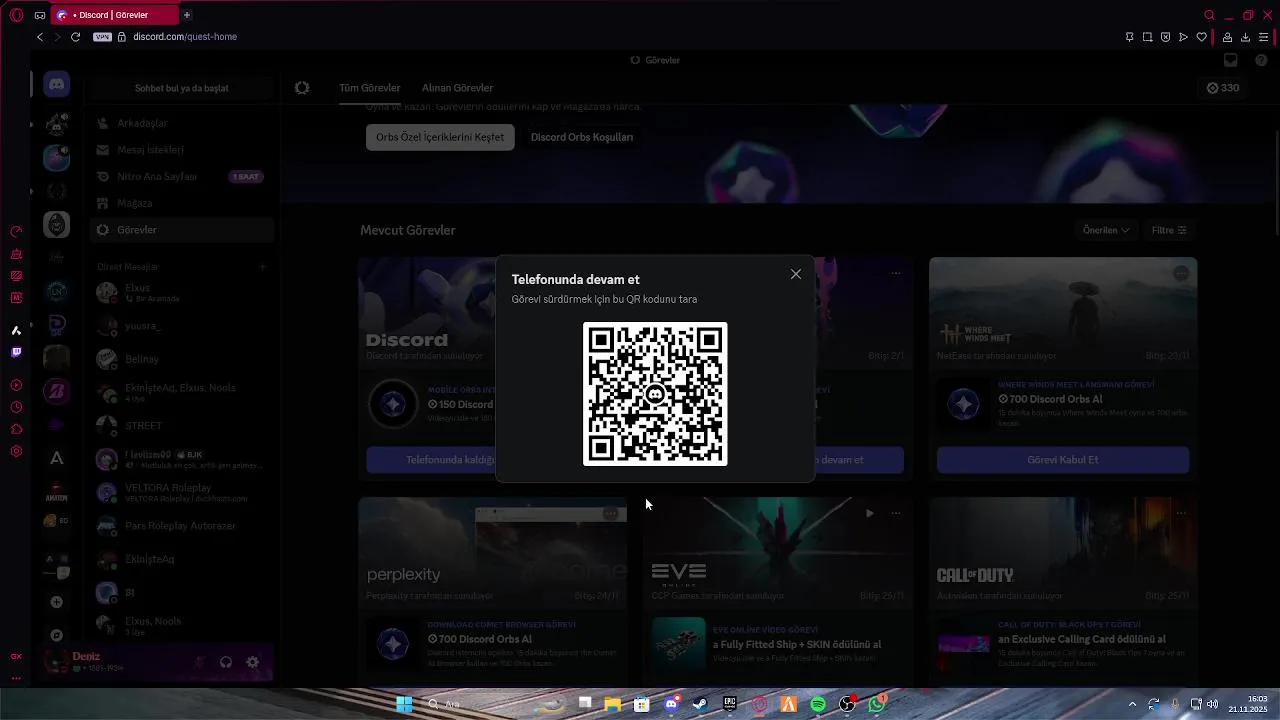Click 'Orbs Özel İçeriklerini Keşfet' button
Screen dimensions: 1280x720
[440, 137]
